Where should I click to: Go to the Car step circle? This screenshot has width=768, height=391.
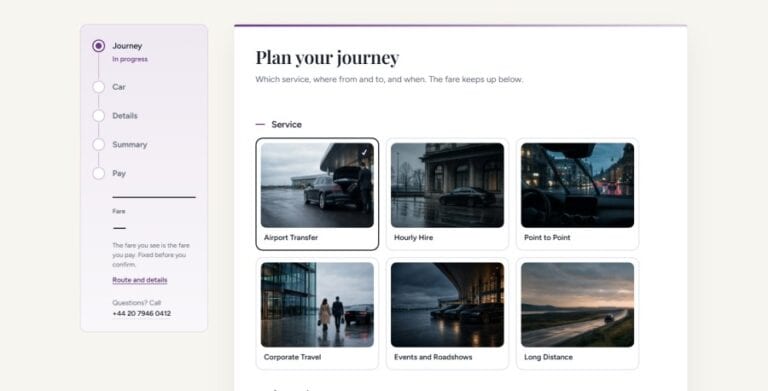pyautogui.click(x=98, y=87)
